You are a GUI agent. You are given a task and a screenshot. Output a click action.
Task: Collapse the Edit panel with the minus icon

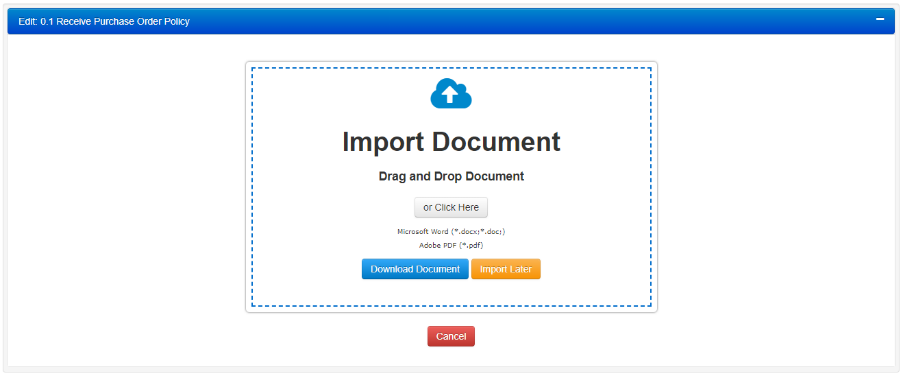click(x=879, y=20)
